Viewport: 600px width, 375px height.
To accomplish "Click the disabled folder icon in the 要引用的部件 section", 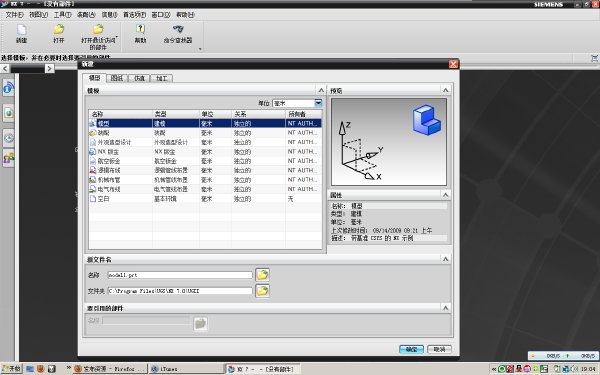I will click(200, 324).
